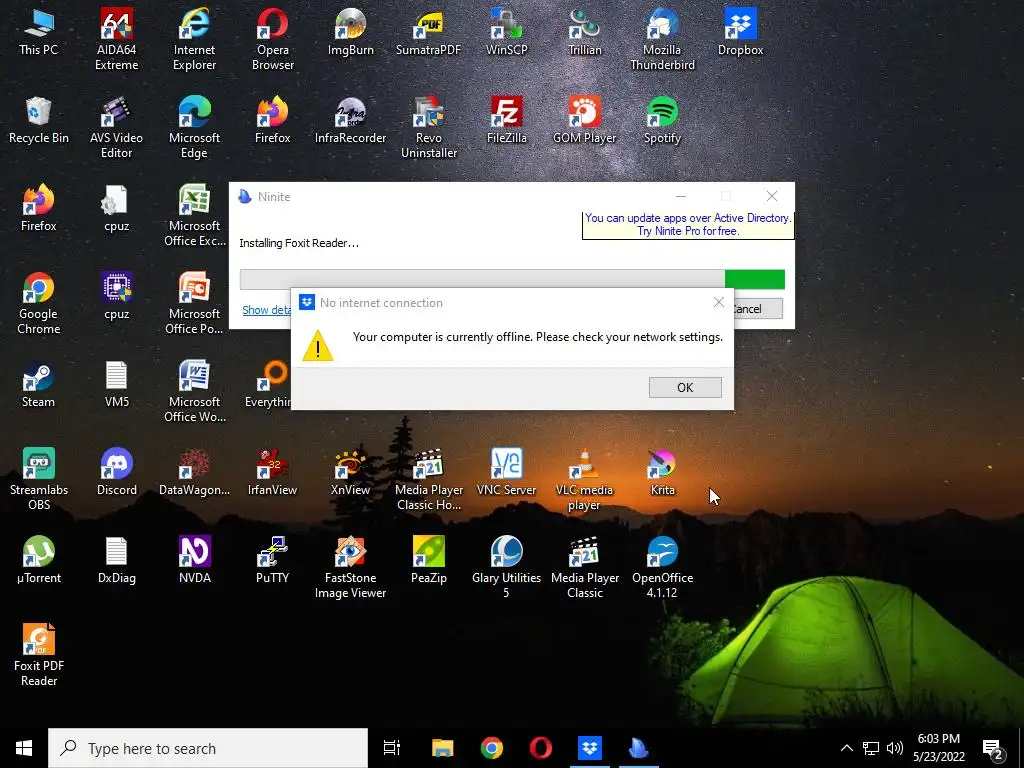Select the Foxit PDF Reader desktop icon

click(x=39, y=656)
